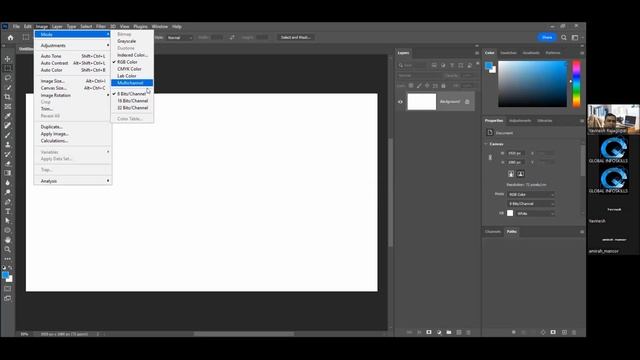This screenshot has height=360, width=640.
Task: Select Lab Color mode
Action: tap(132, 76)
